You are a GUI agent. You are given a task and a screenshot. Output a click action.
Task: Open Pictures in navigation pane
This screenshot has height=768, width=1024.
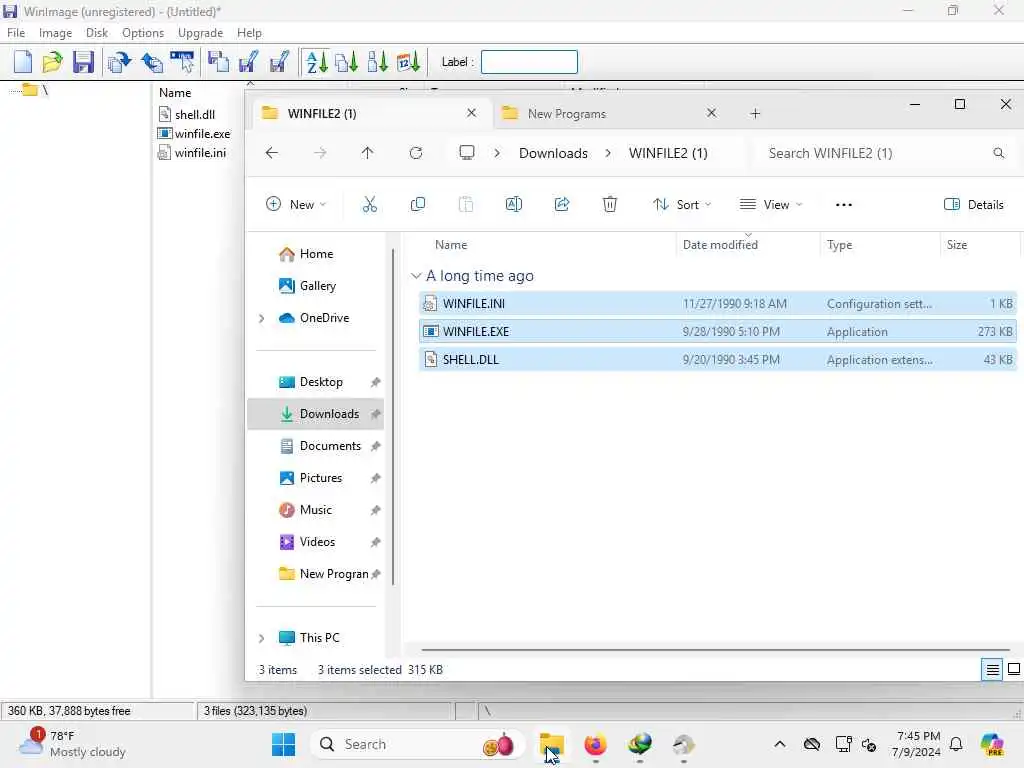coord(321,478)
